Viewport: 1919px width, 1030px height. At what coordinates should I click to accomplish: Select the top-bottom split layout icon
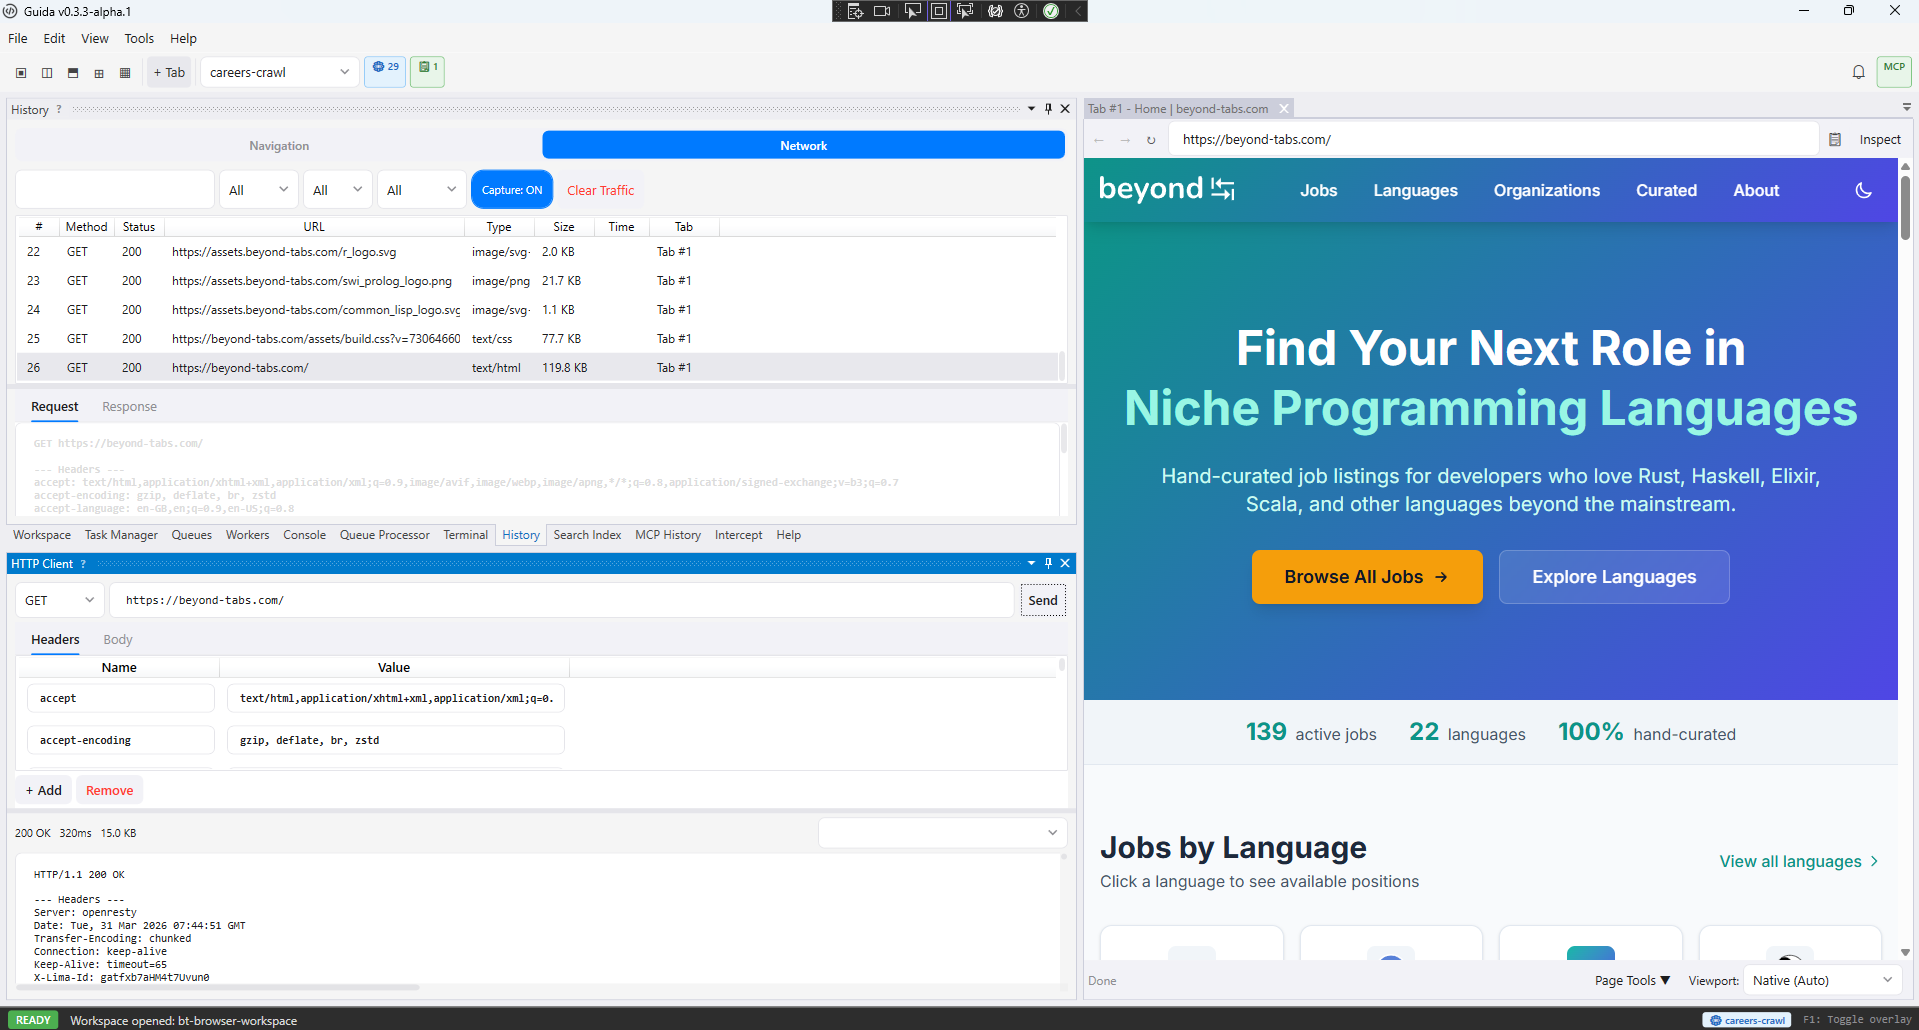coord(73,73)
